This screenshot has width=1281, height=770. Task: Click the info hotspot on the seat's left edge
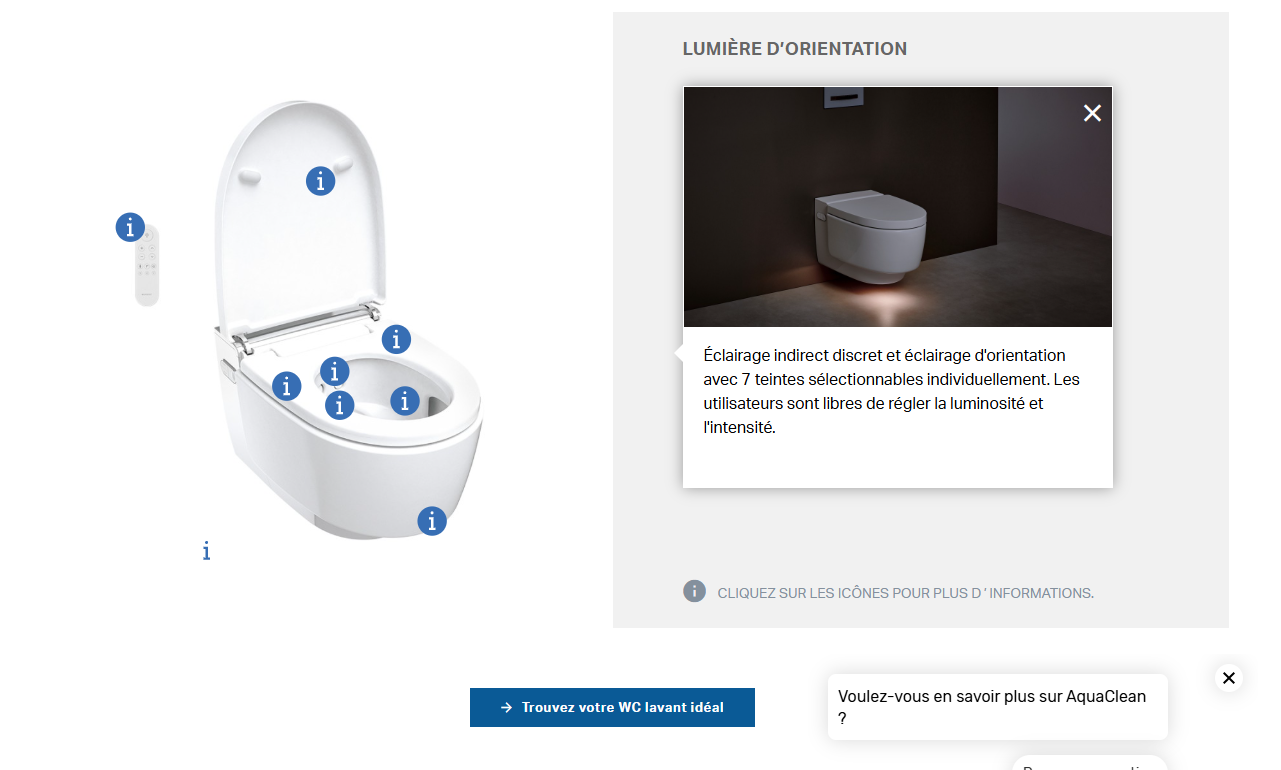point(287,385)
